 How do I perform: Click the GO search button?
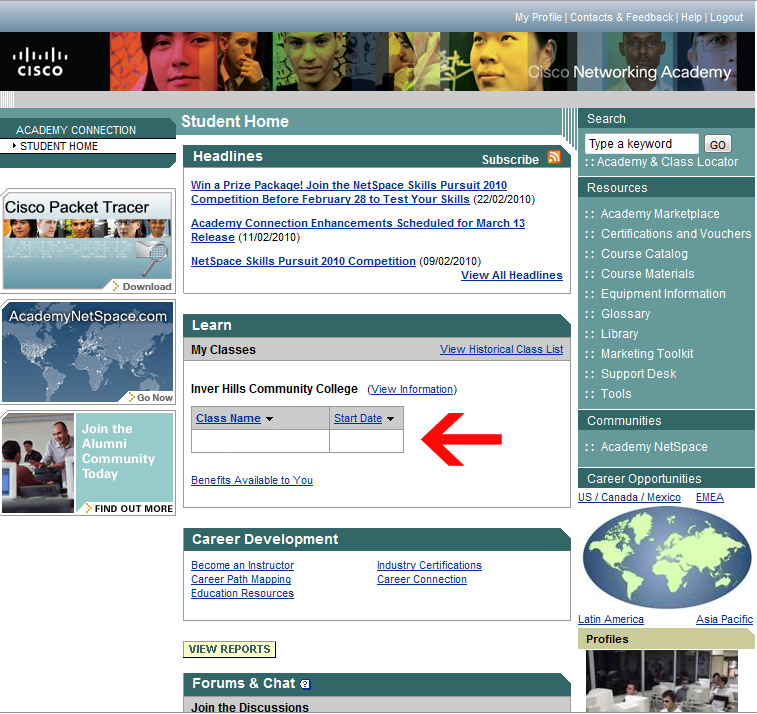[x=717, y=144]
